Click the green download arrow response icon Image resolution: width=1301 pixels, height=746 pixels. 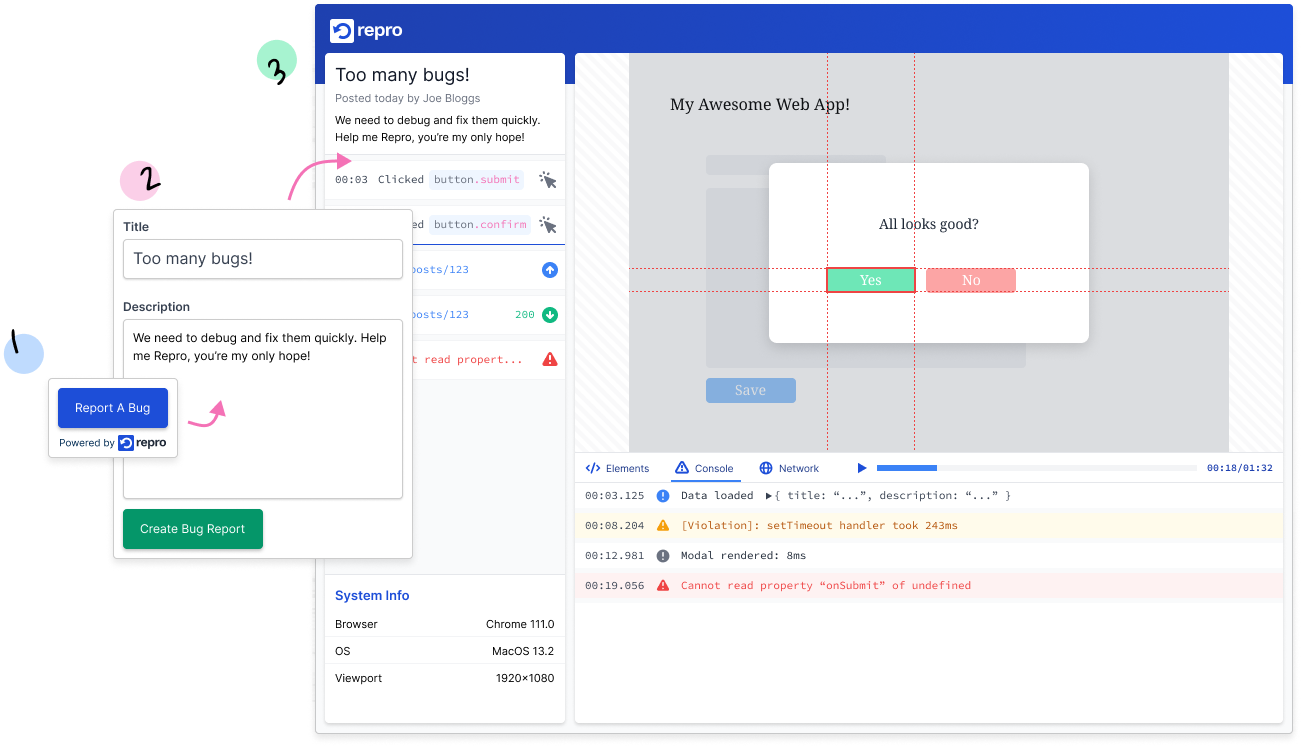550,315
